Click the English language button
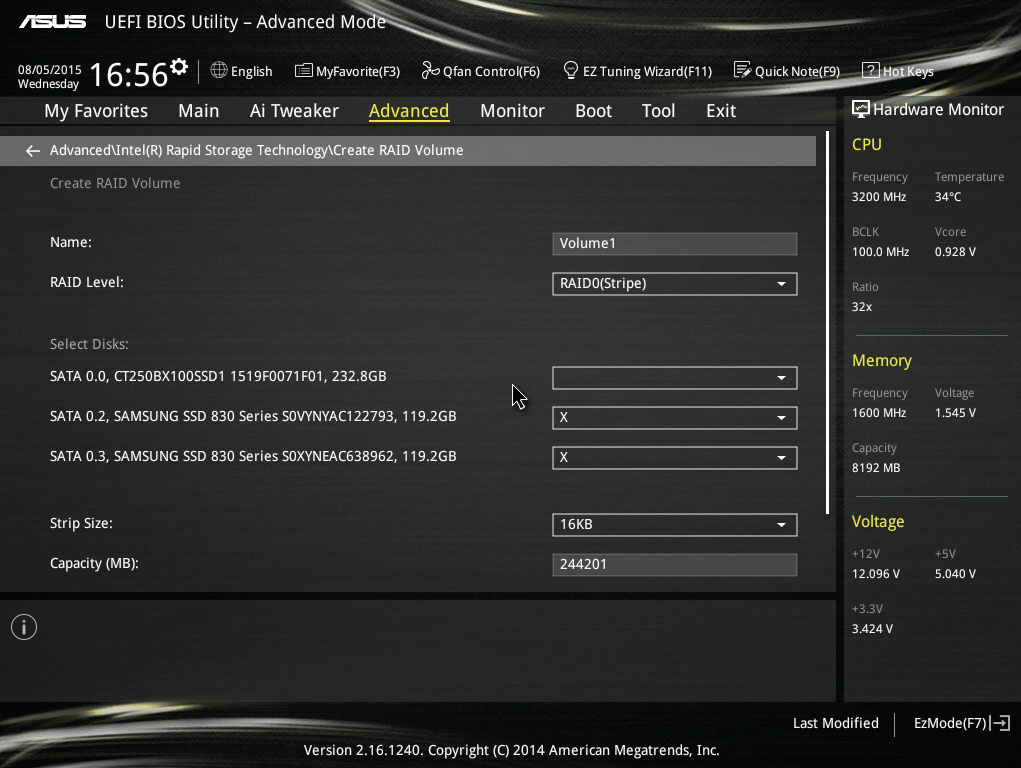 pos(251,72)
